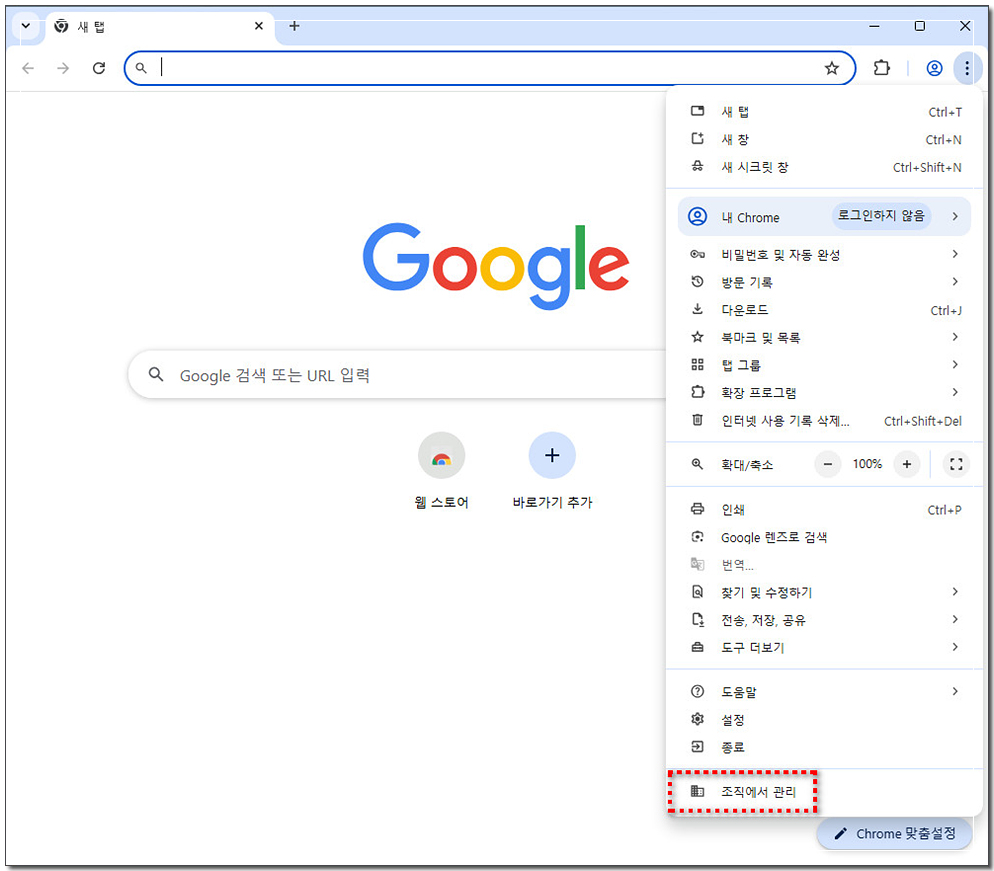
Task: Expand 북마크 및 목록 submenu
Action: tap(825, 337)
